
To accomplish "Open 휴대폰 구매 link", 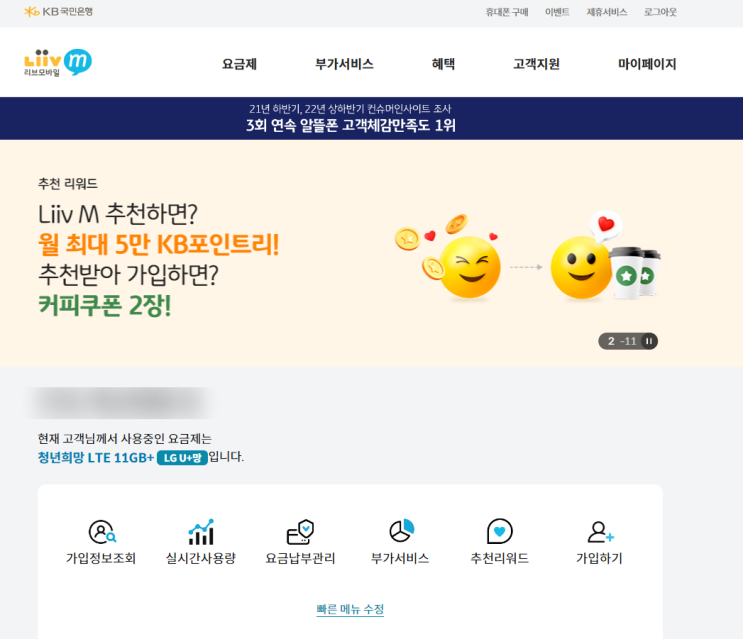I will click(x=507, y=12).
